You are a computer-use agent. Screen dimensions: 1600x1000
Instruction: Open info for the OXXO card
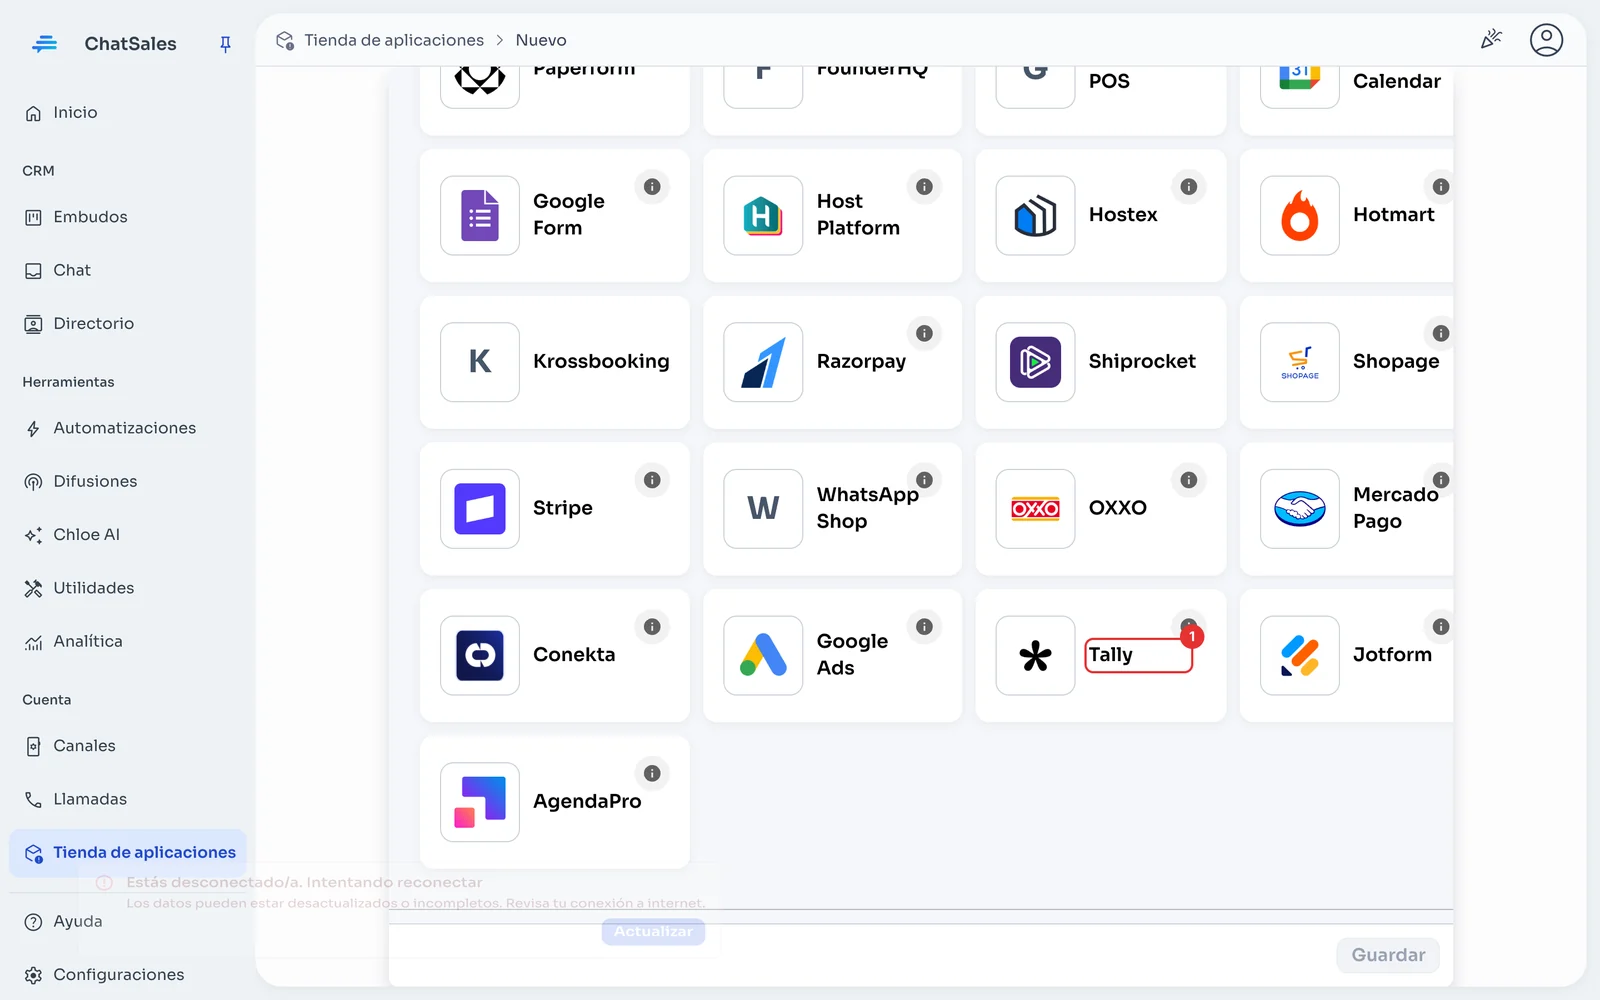pyautogui.click(x=1188, y=480)
